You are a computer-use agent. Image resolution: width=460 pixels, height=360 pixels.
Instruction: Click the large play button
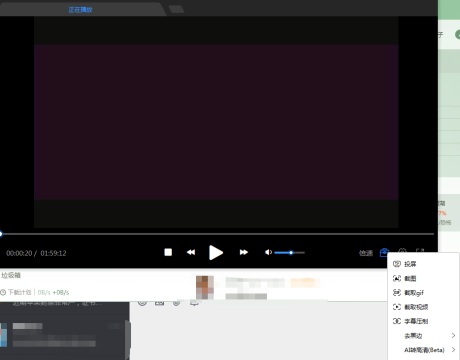click(x=216, y=253)
